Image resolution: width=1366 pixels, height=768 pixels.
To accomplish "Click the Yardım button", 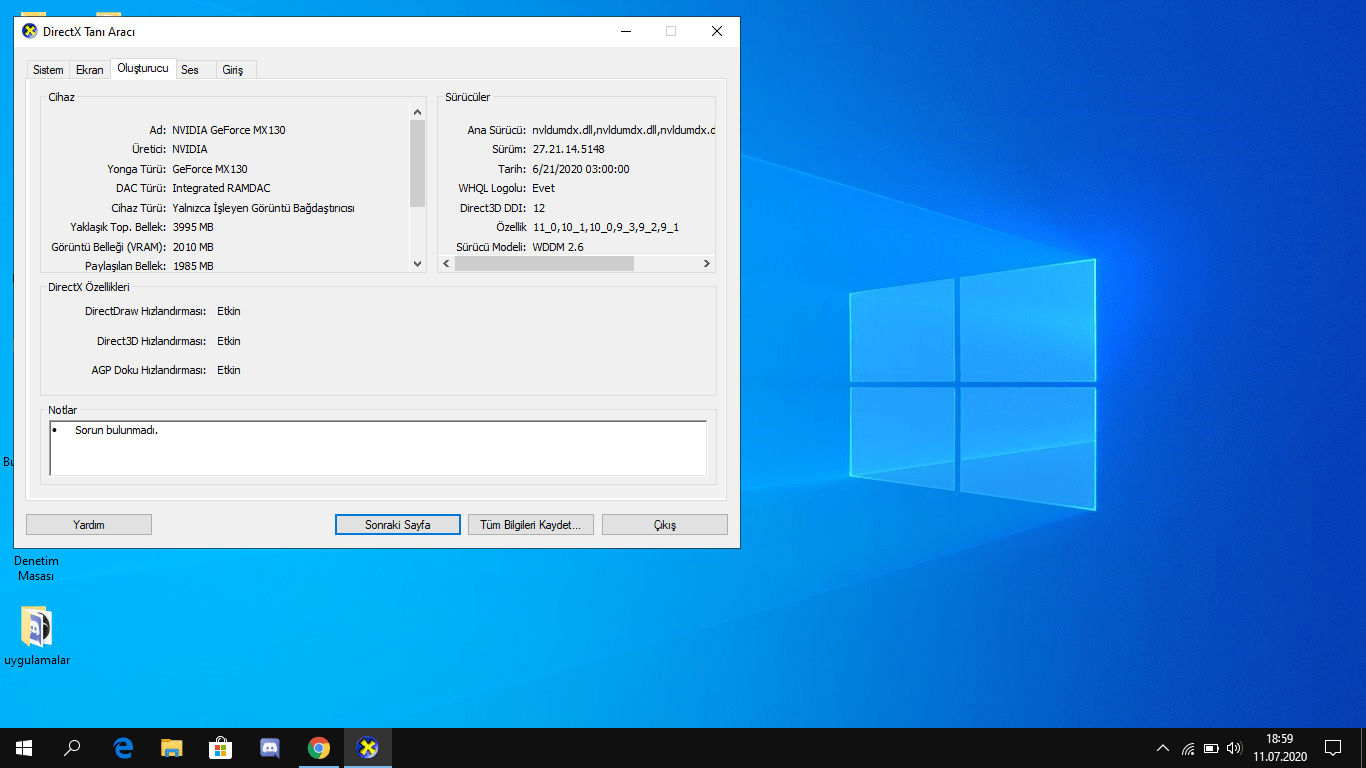I will point(89,525).
